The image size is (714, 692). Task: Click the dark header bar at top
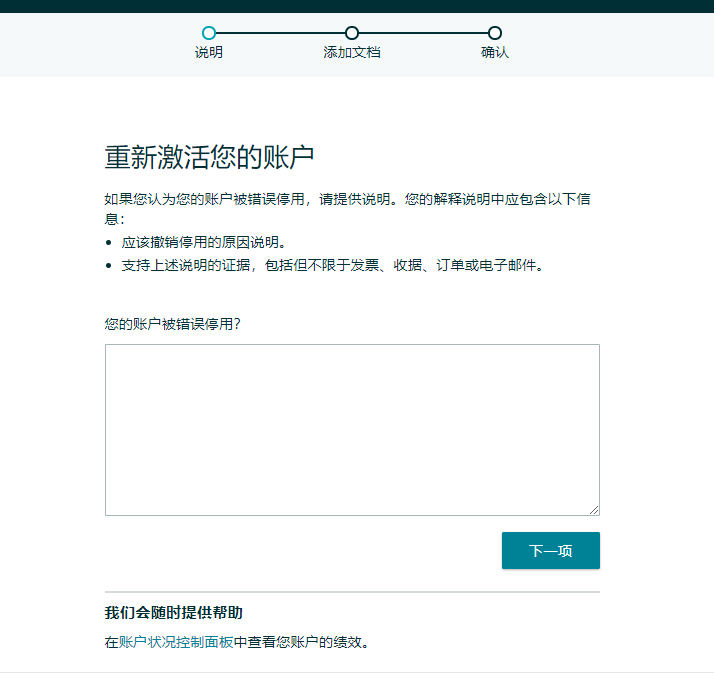point(357,5)
